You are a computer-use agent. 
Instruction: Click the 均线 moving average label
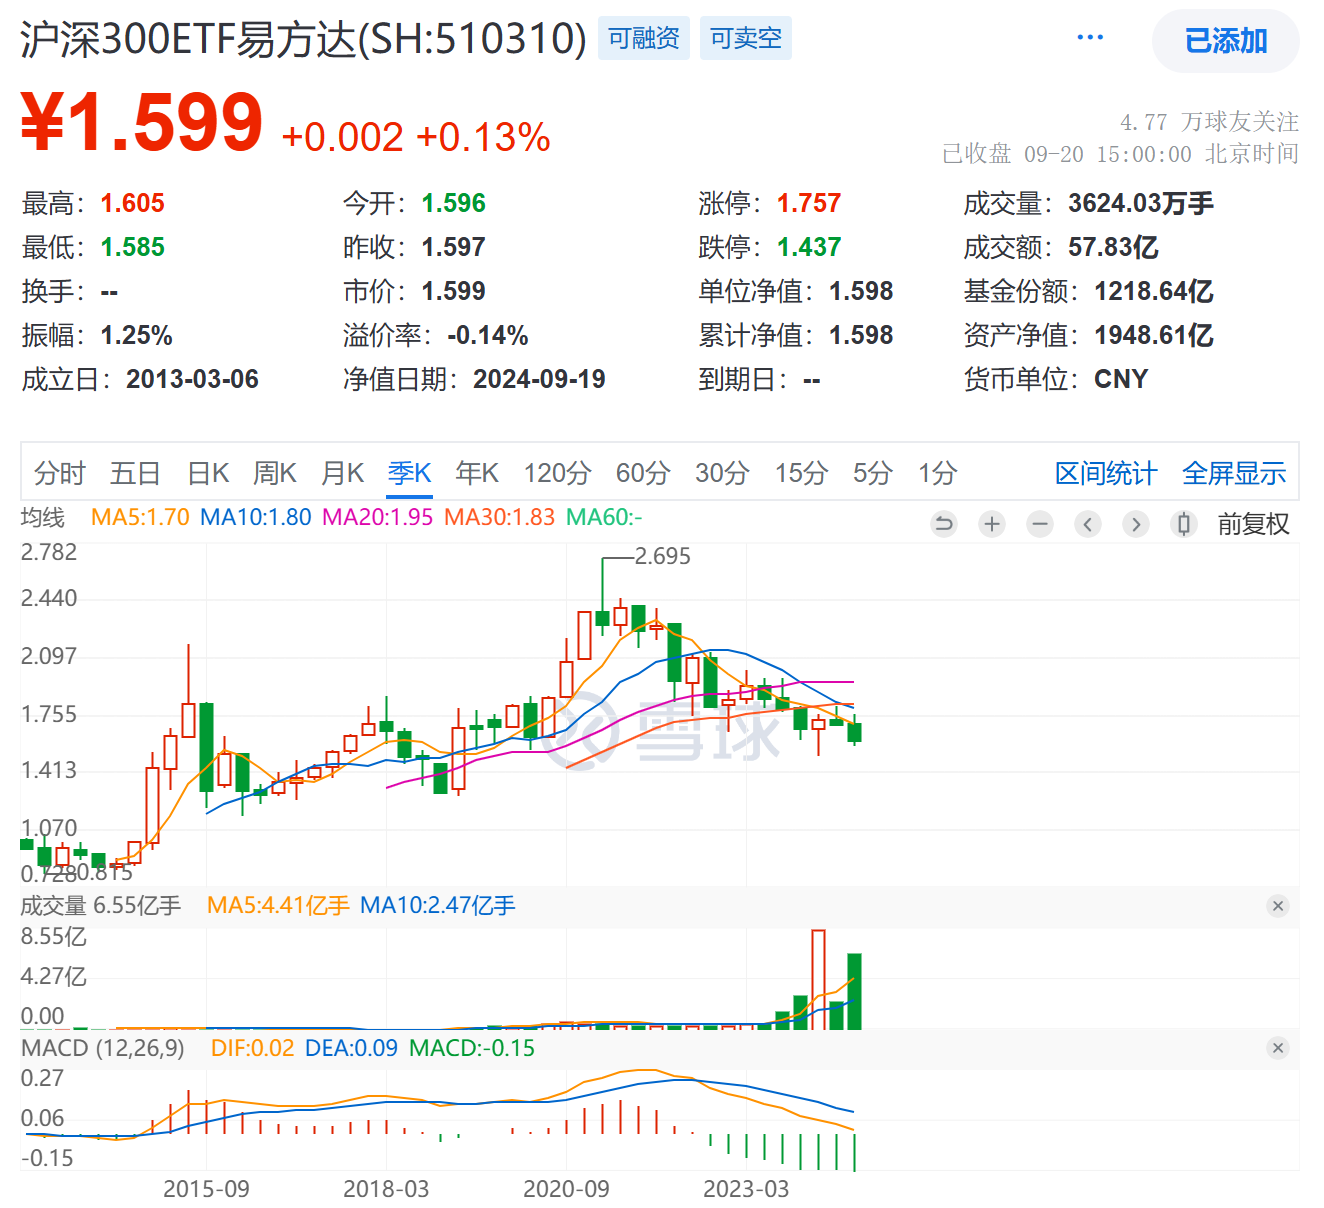tap(43, 517)
